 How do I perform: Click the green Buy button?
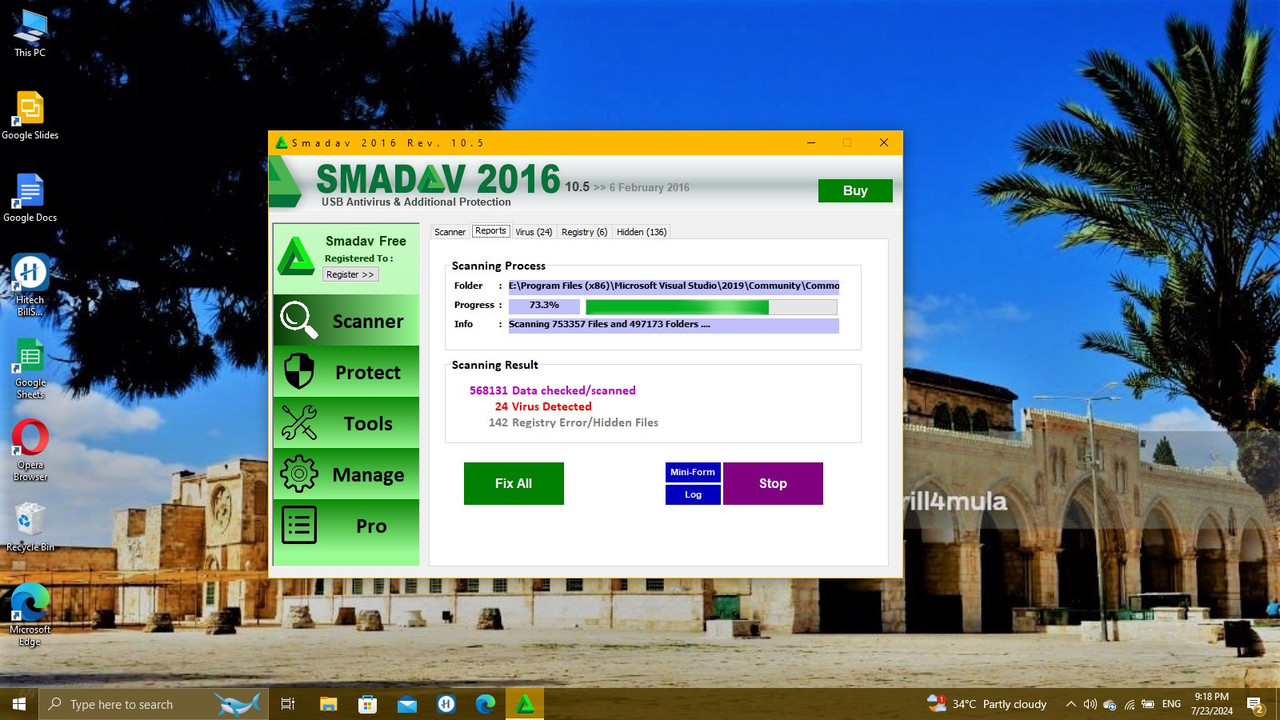click(855, 191)
